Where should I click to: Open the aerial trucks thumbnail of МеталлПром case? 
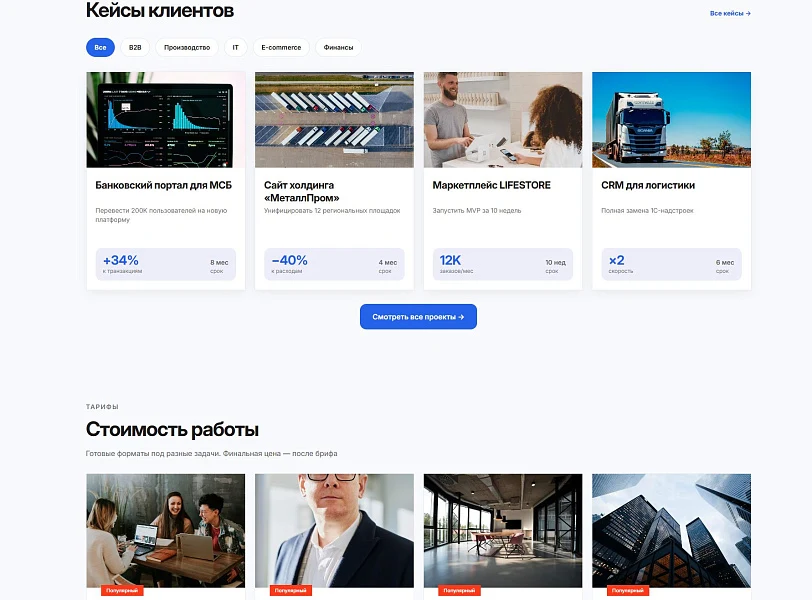(x=334, y=120)
